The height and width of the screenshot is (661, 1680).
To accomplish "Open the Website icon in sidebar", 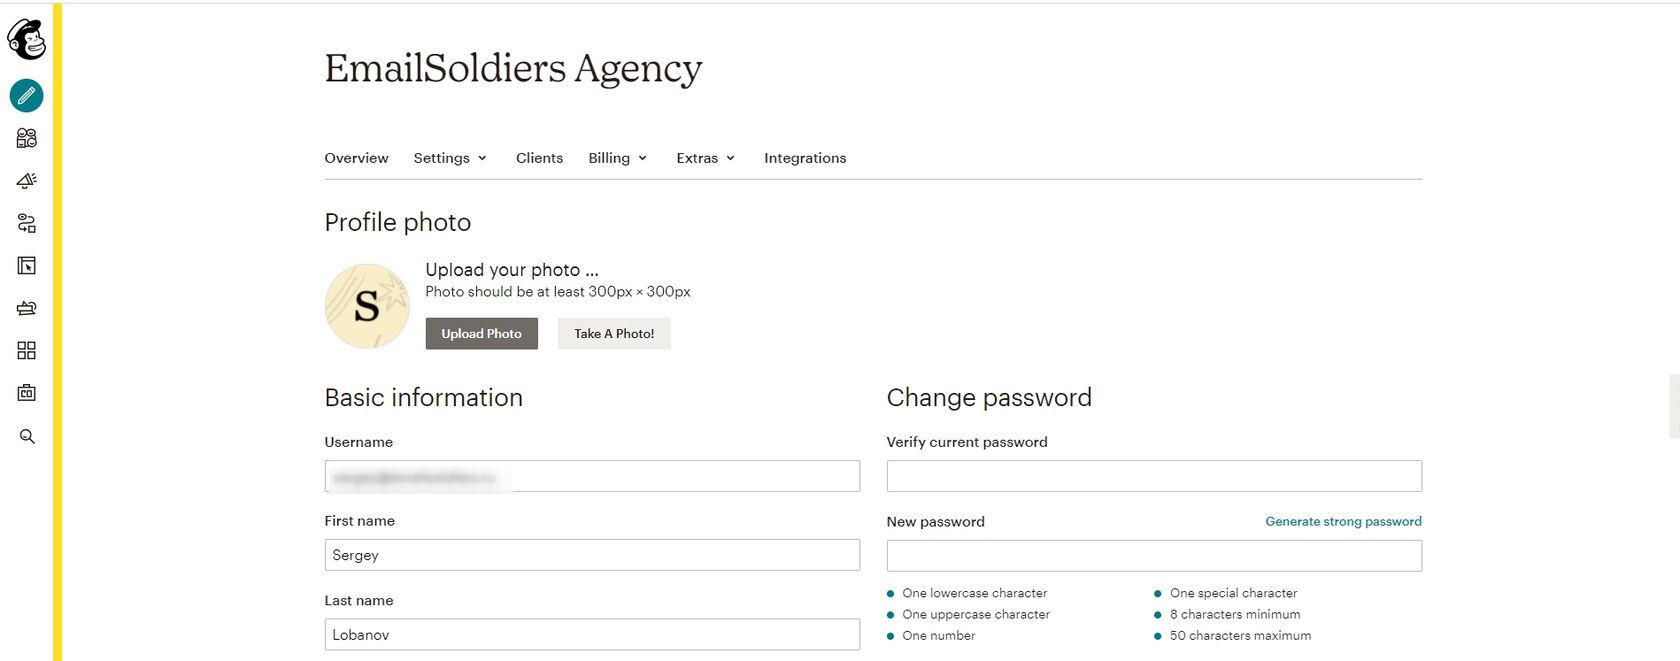I will coord(27,266).
